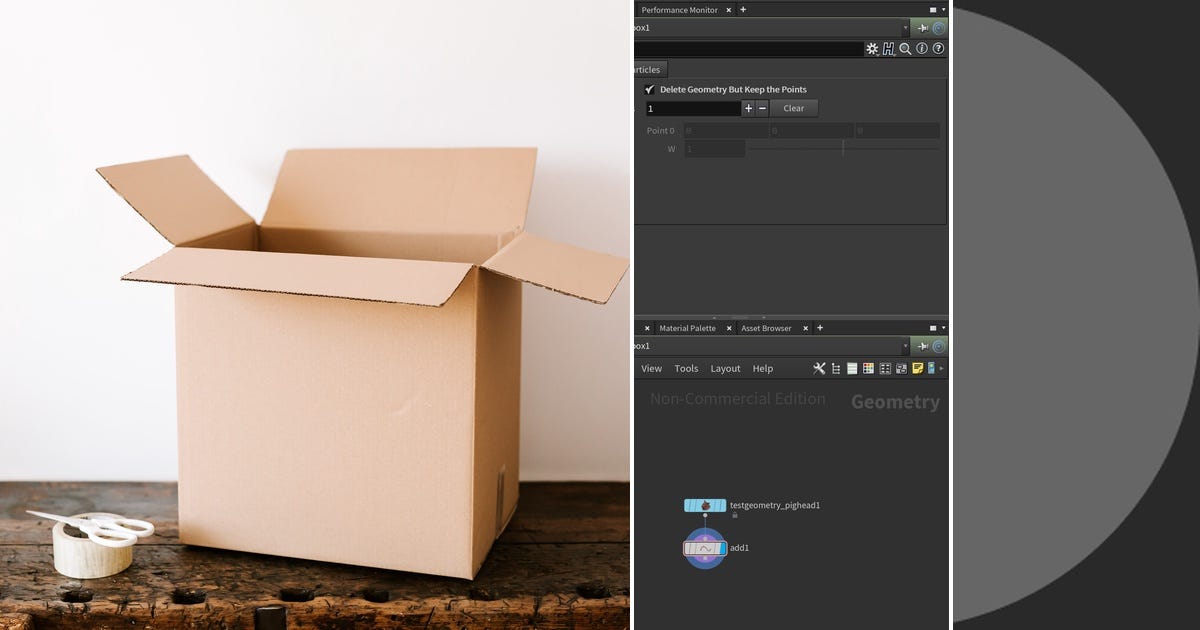Viewport: 1200px width, 630px height.
Task: Open network editor display options wrench icon
Action: click(x=820, y=368)
